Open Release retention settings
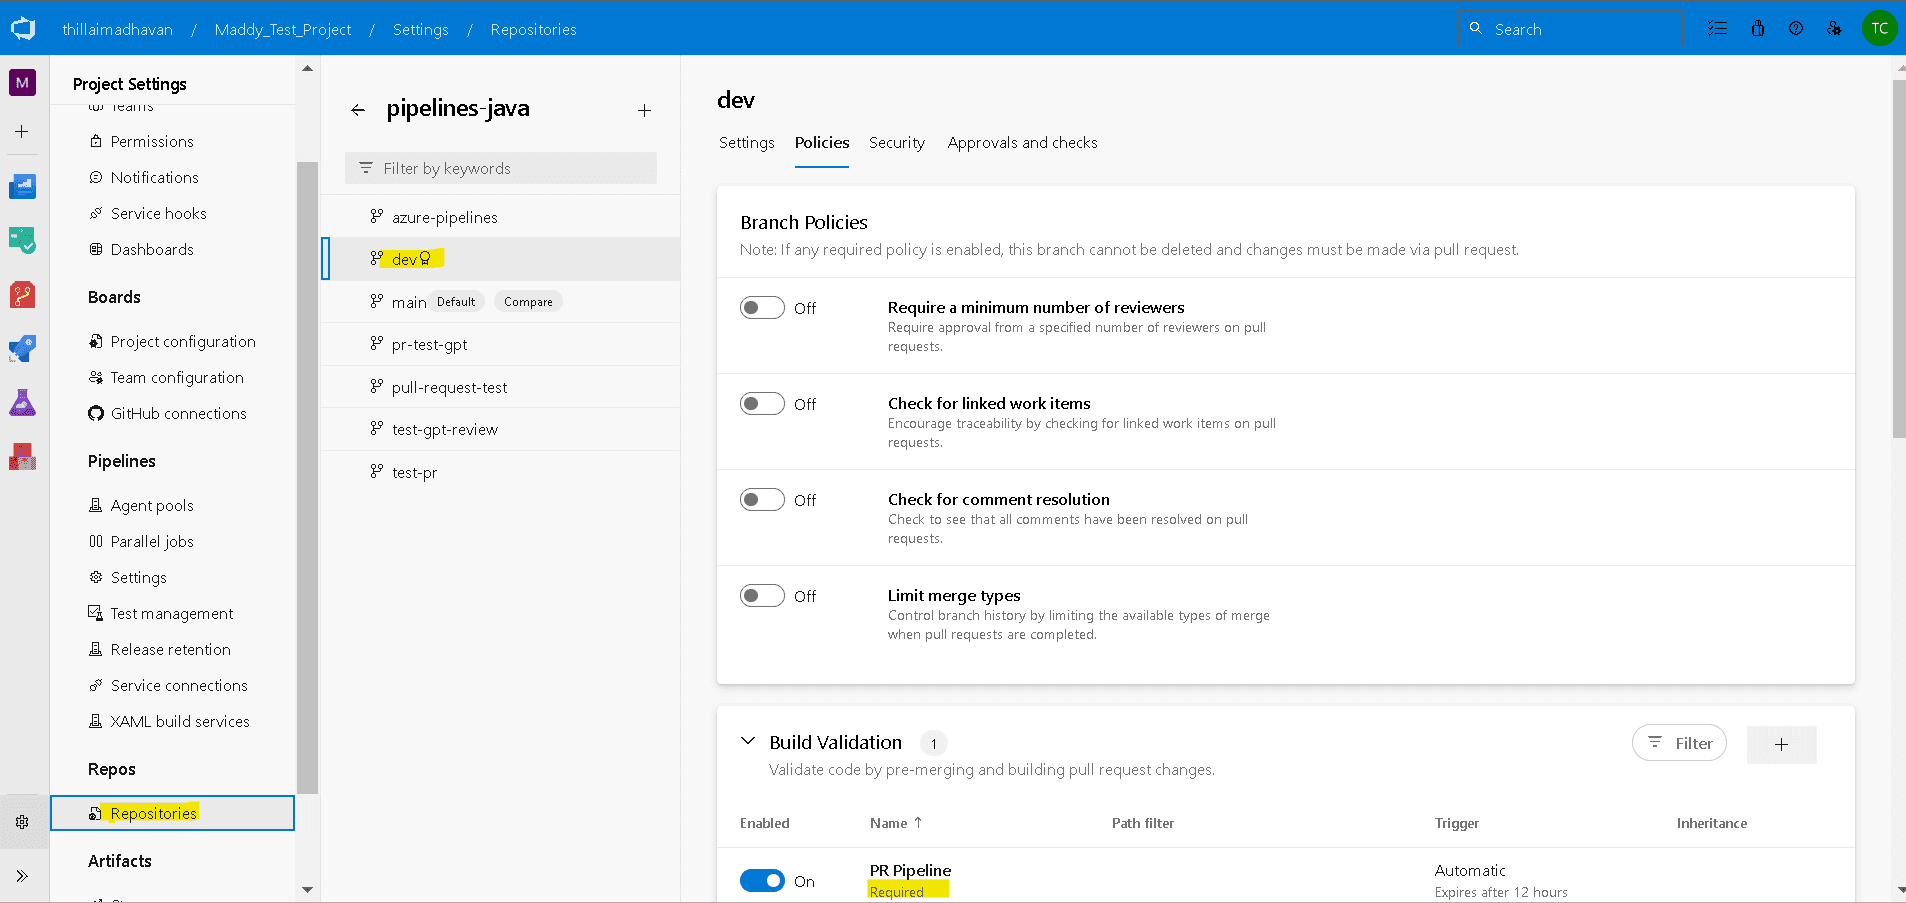 click(x=170, y=649)
